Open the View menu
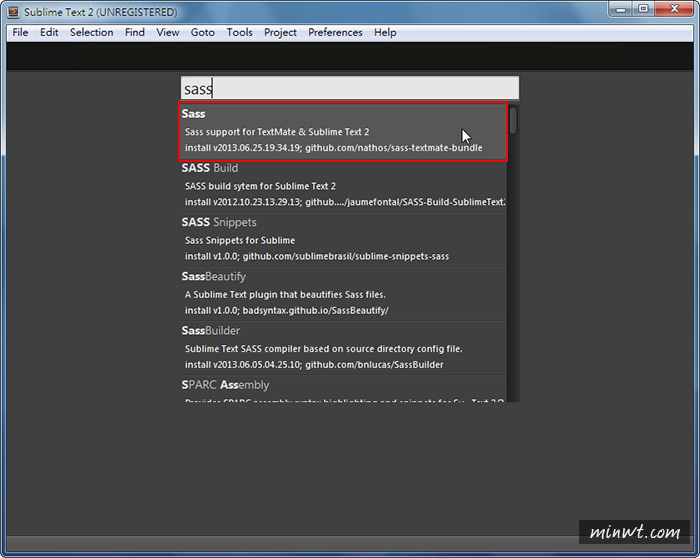 (x=168, y=33)
